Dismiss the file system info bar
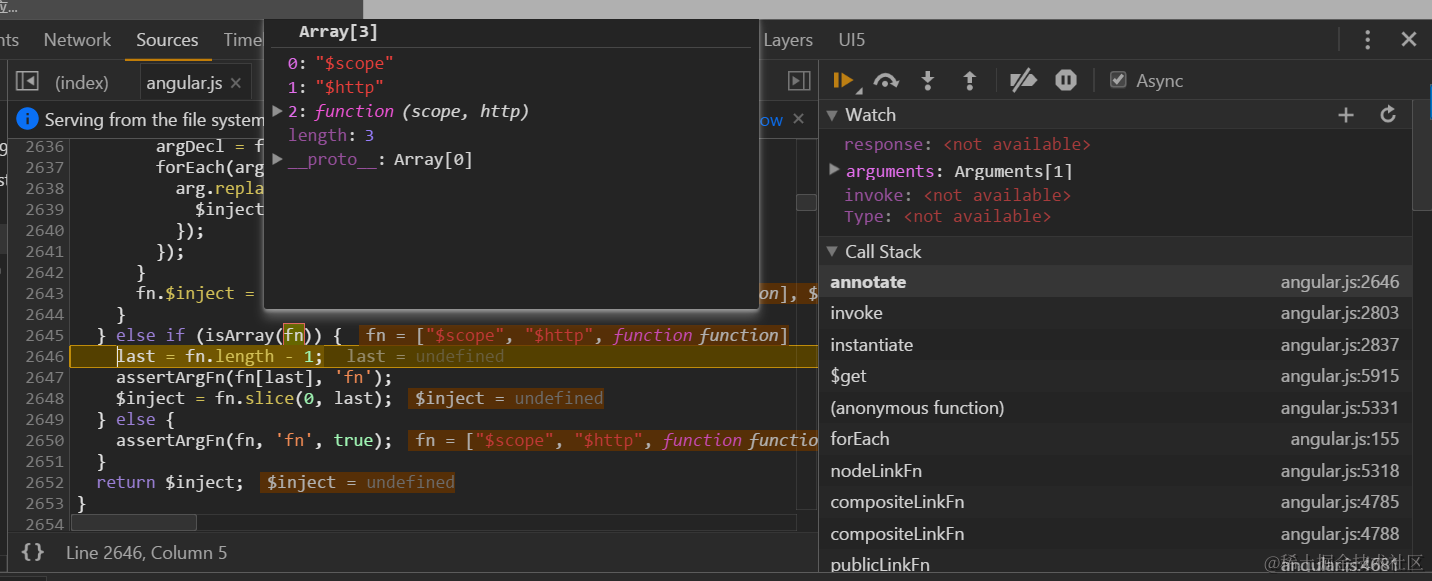 click(x=798, y=119)
